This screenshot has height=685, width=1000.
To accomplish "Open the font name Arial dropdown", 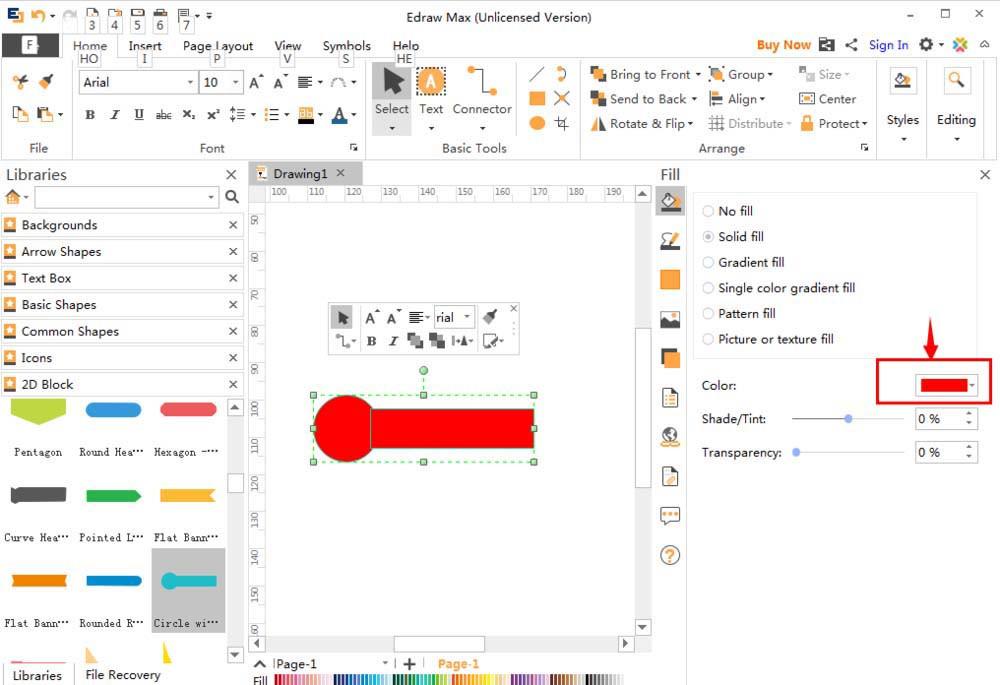I will (190, 82).
